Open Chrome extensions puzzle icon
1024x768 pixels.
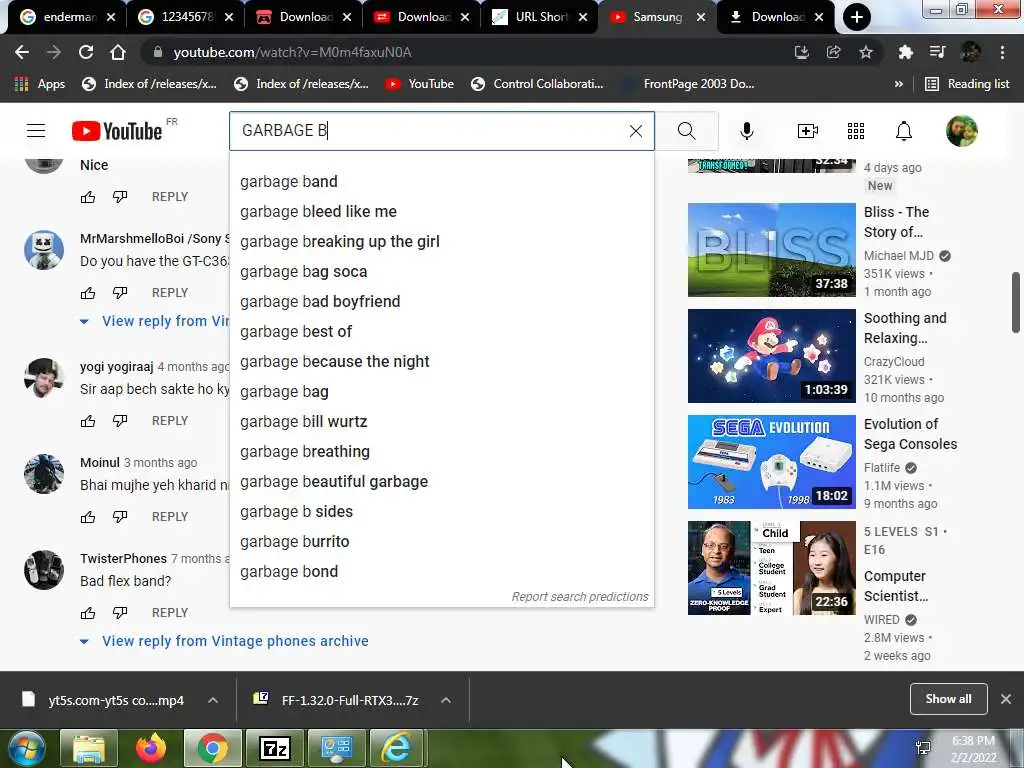point(905,52)
